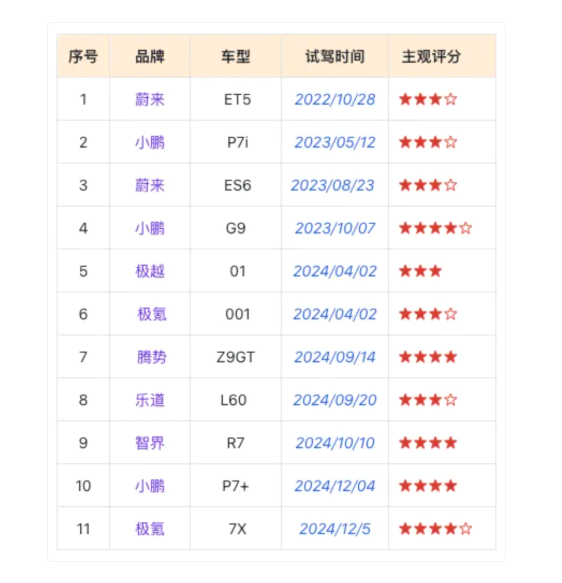This screenshot has width=562, height=583.
Task: Open the 蔚来 link in the ET5 row
Action: pyautogui.click(x=150, y=100)
